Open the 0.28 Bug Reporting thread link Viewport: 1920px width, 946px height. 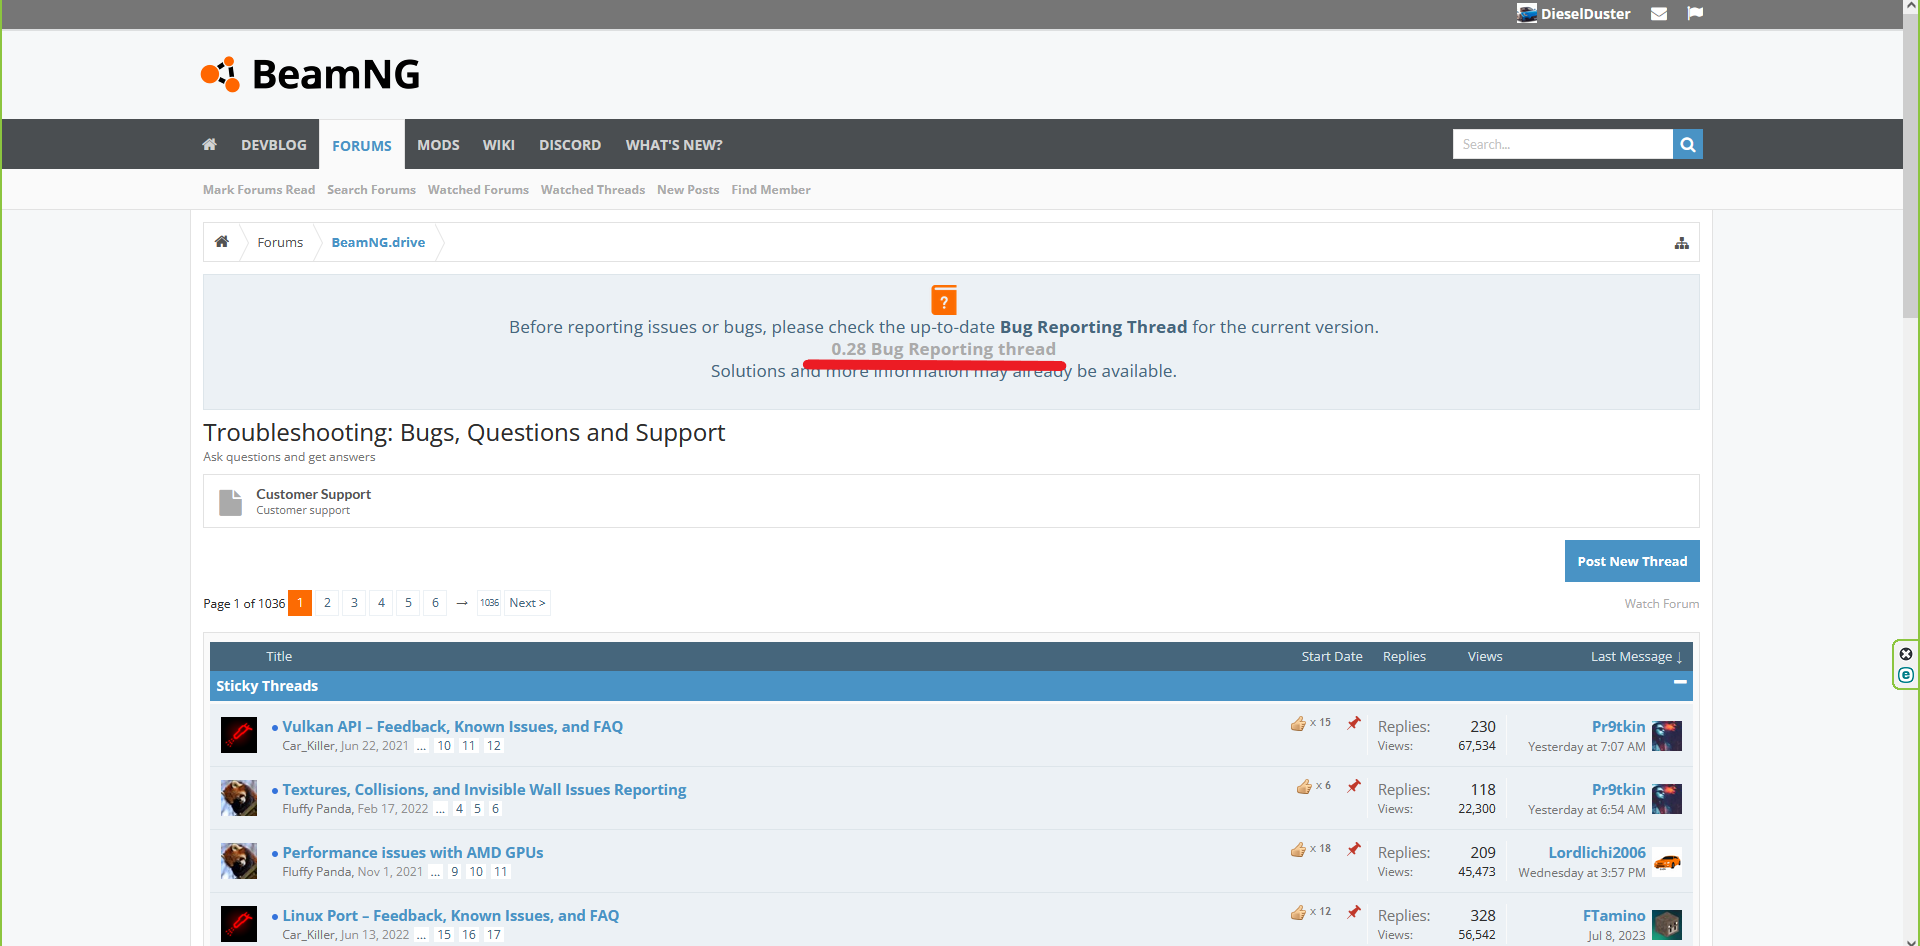(943, 349)
